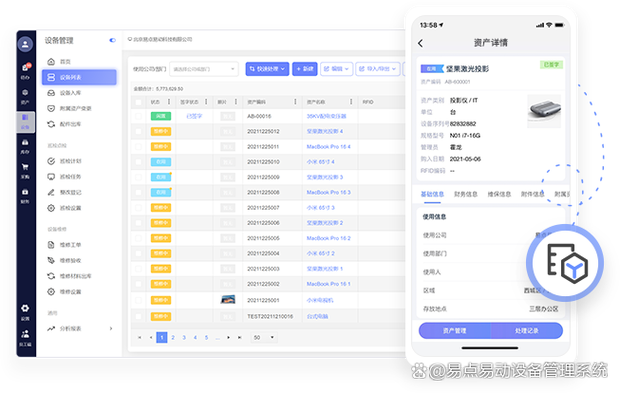This screenshot has width=620, height=393.
Task: Open the gear 设置 icon in dark rail
Action: coord(25,312)
